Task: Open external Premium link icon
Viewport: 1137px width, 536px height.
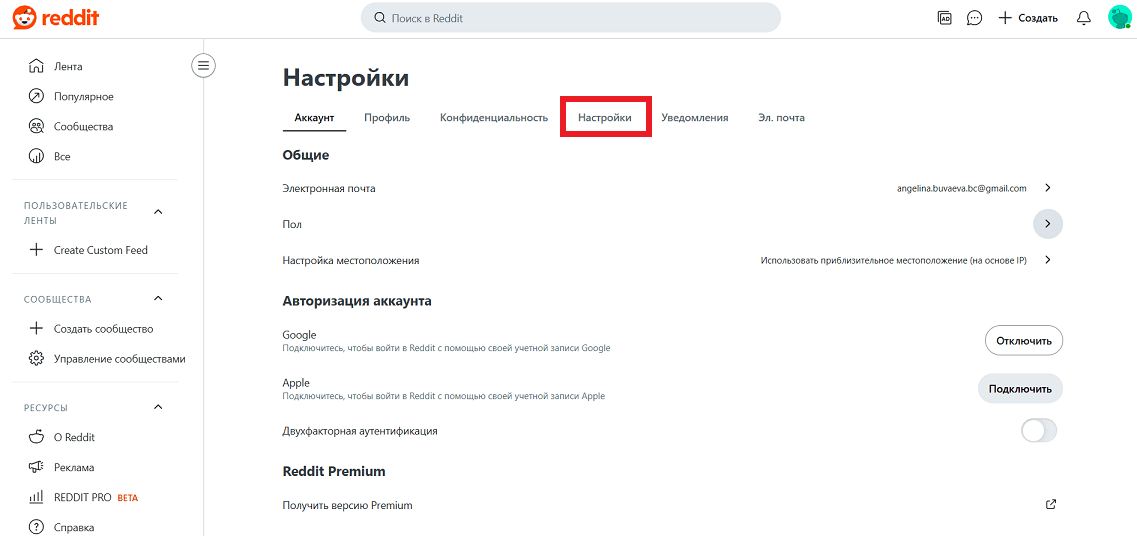Action: click(x=1051, y=505)
